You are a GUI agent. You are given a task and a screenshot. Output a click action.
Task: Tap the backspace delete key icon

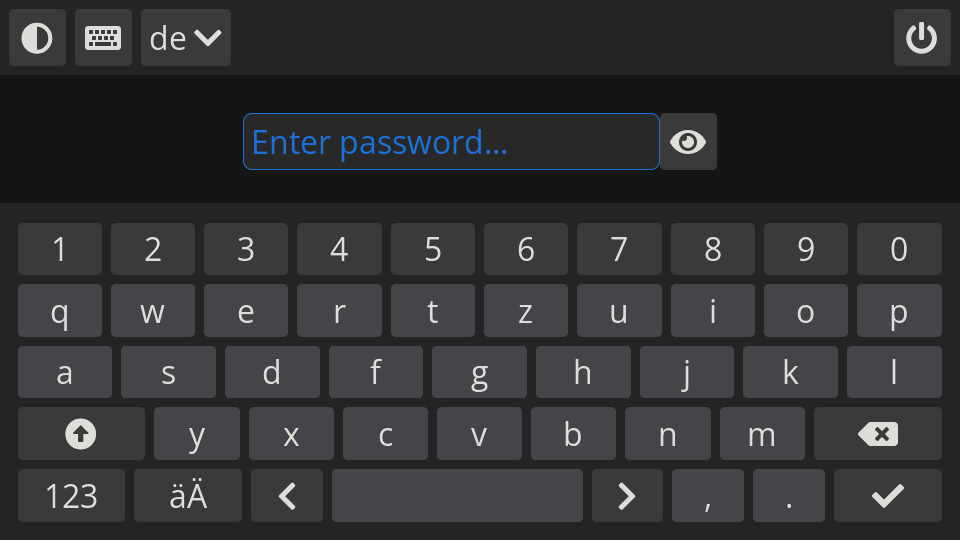(878, 433)
